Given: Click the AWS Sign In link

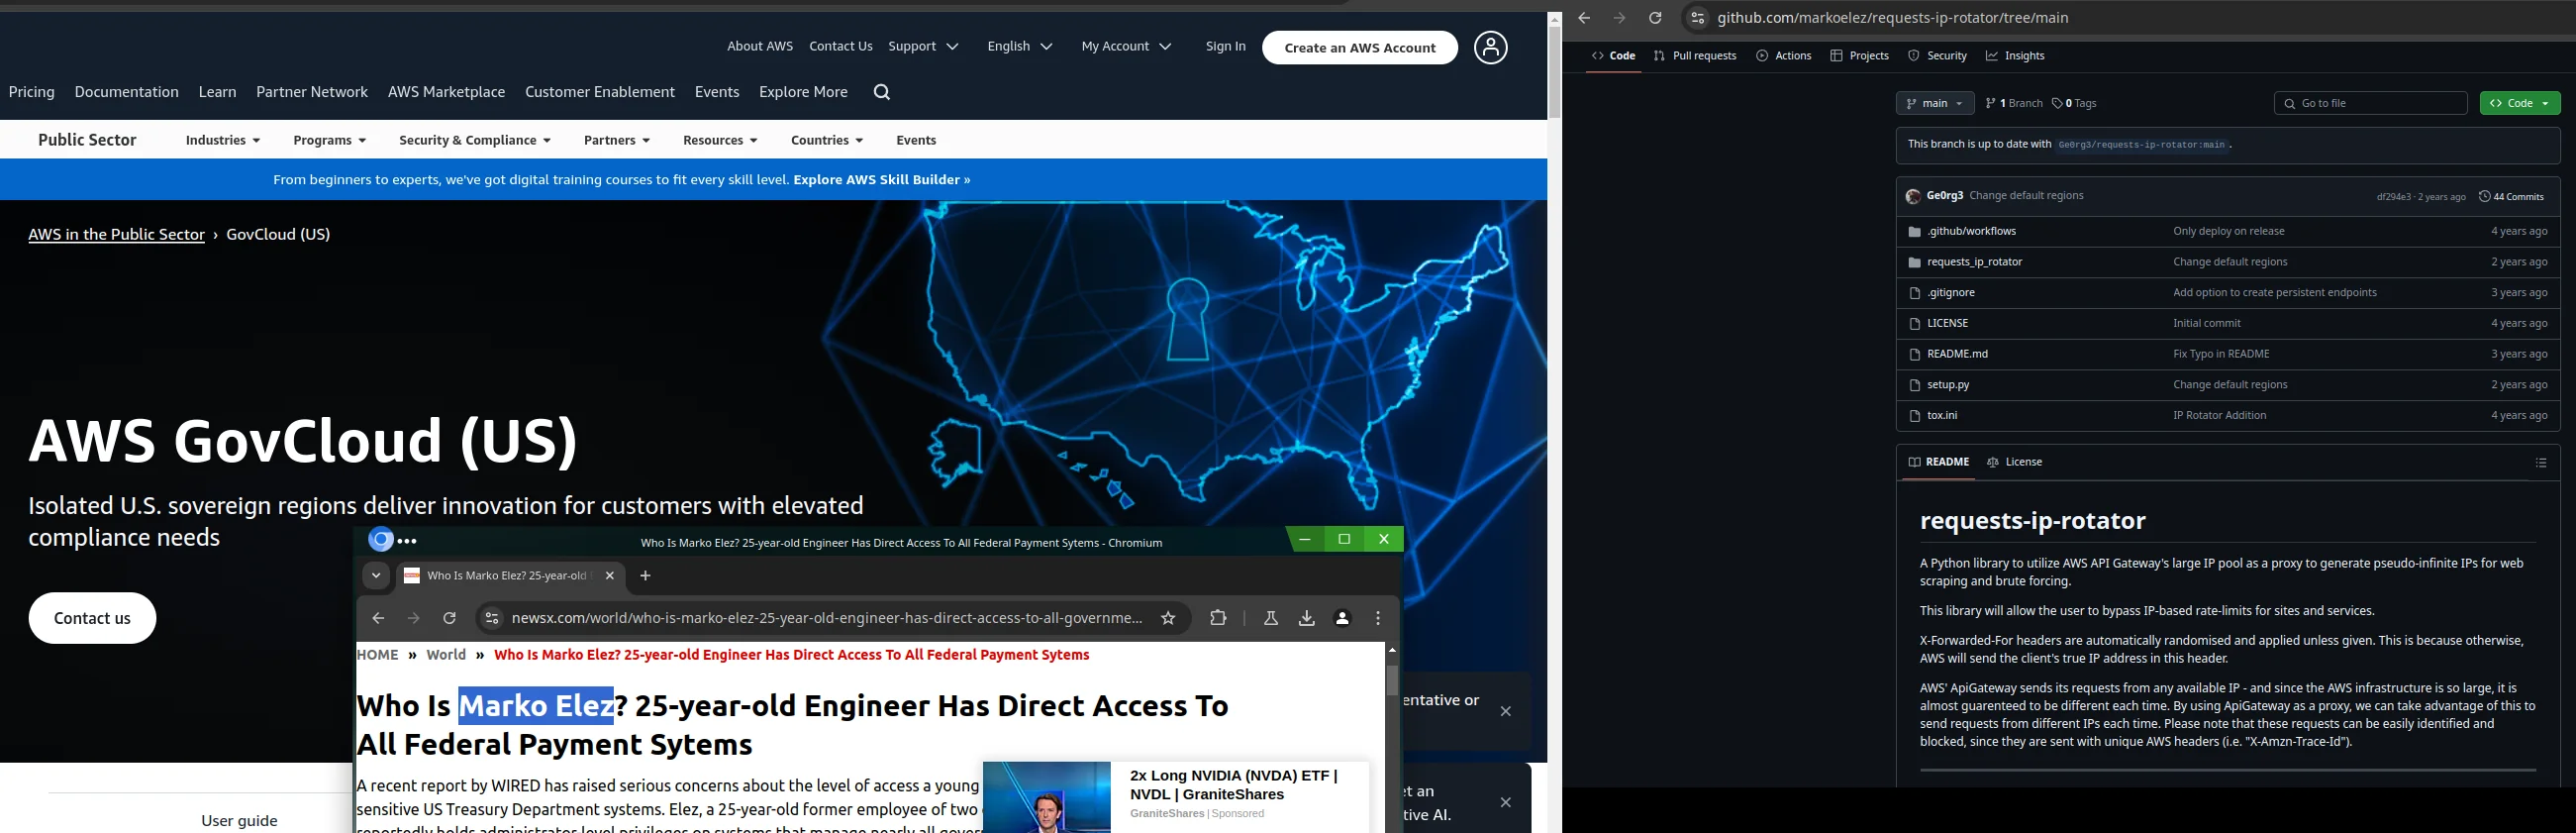Looking at the screenshot, I should tap(1225, 46).
